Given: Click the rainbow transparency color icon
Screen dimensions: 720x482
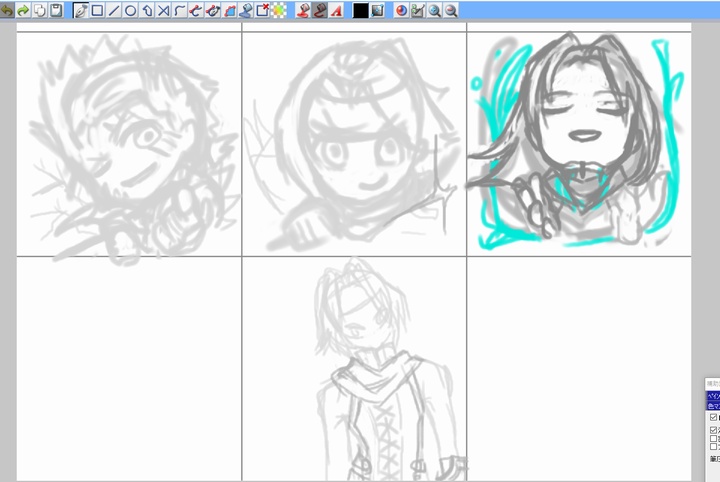Looking at the screenshot, I should pyautogui.click(x=279, y=10).
